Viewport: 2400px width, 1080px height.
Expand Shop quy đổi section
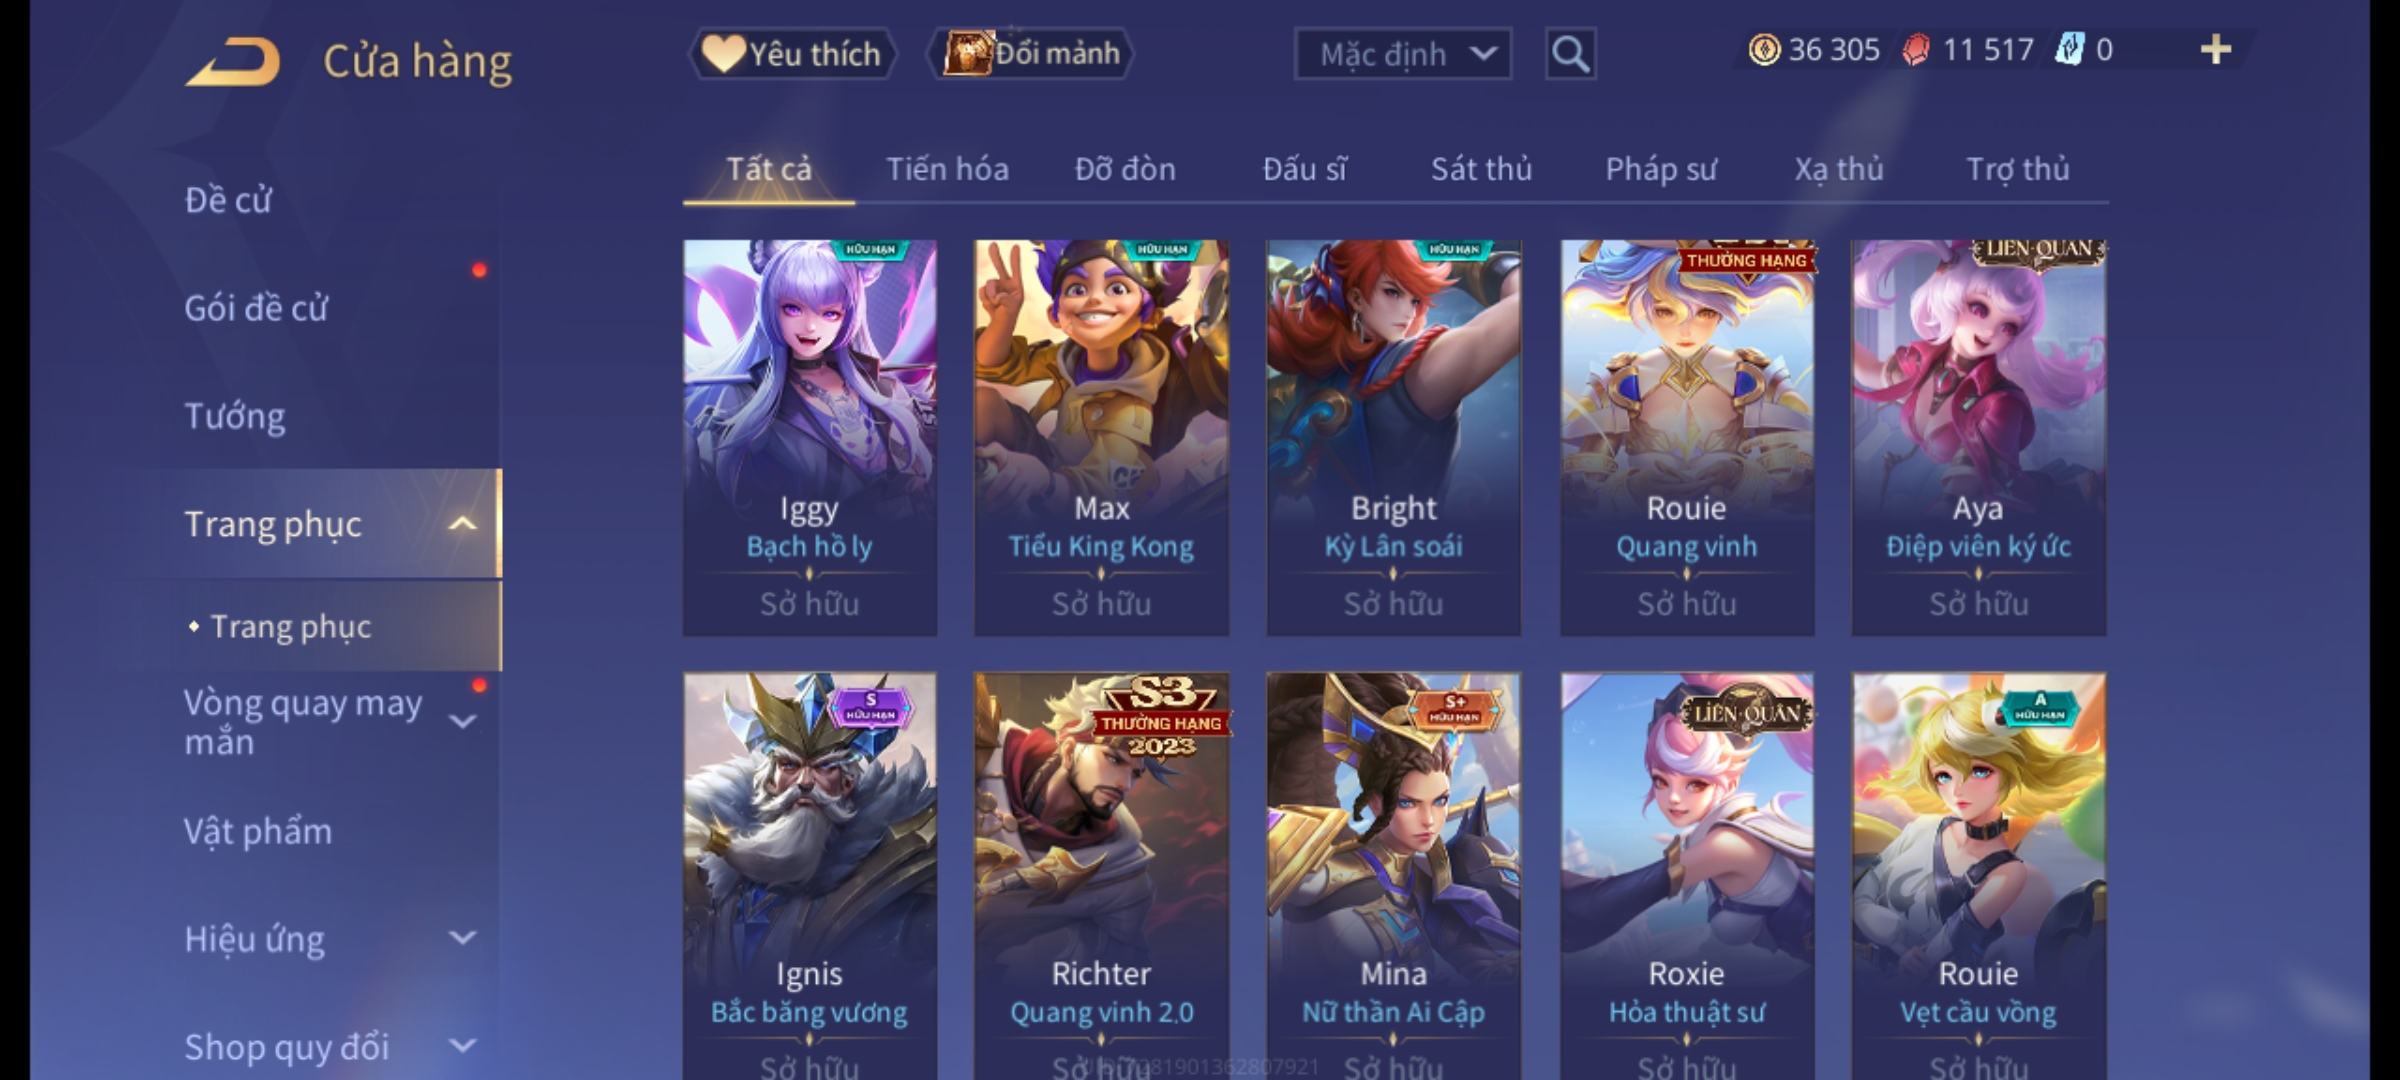(462, 1046)
